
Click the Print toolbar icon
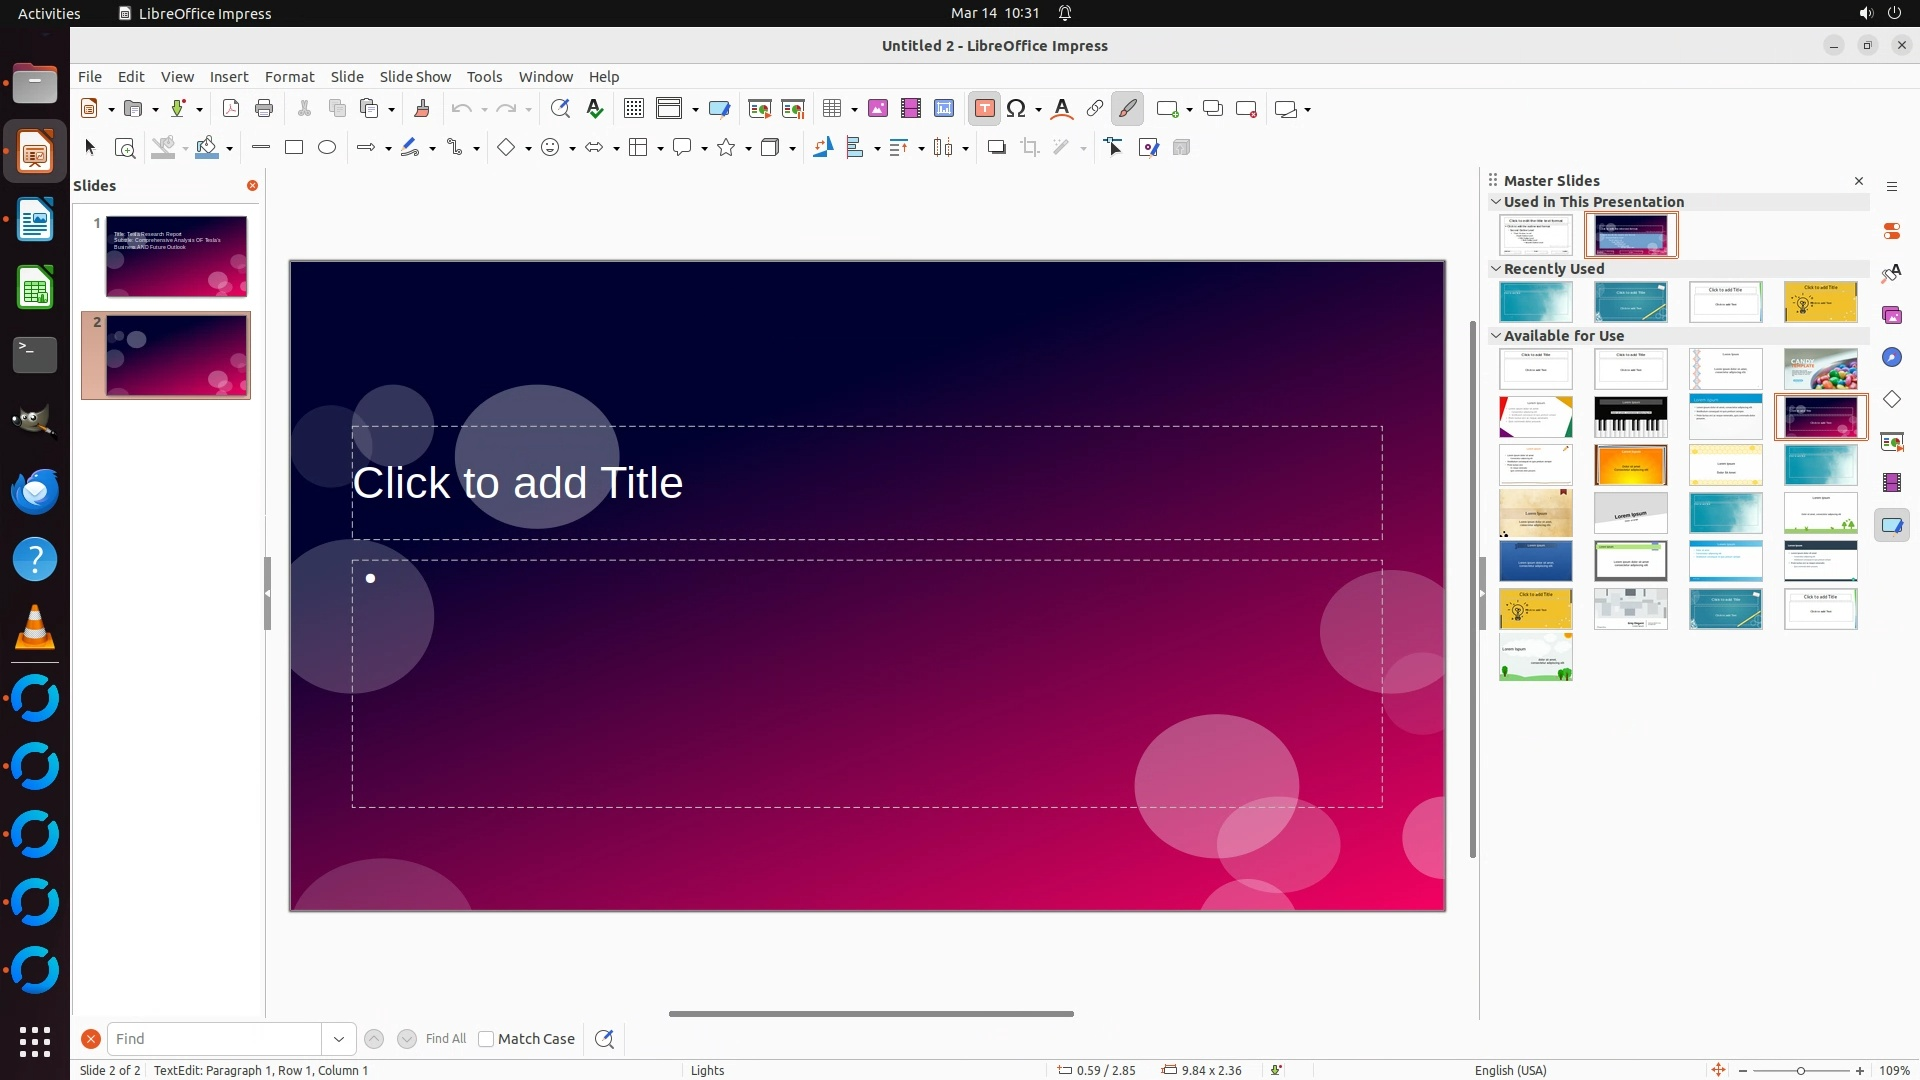[x=264, y=109]
